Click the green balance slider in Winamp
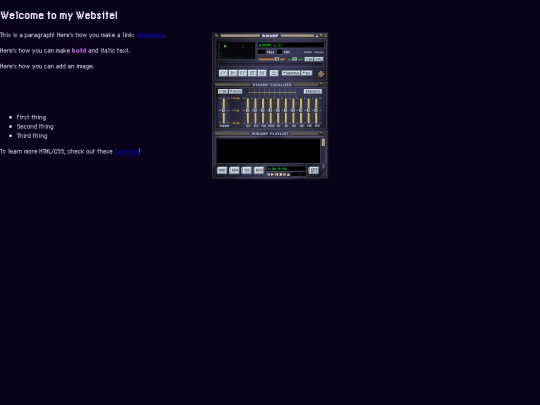Image resolution: width=540 pixels, height=405 pixels. pyautogui.click(x=295, y=59)
